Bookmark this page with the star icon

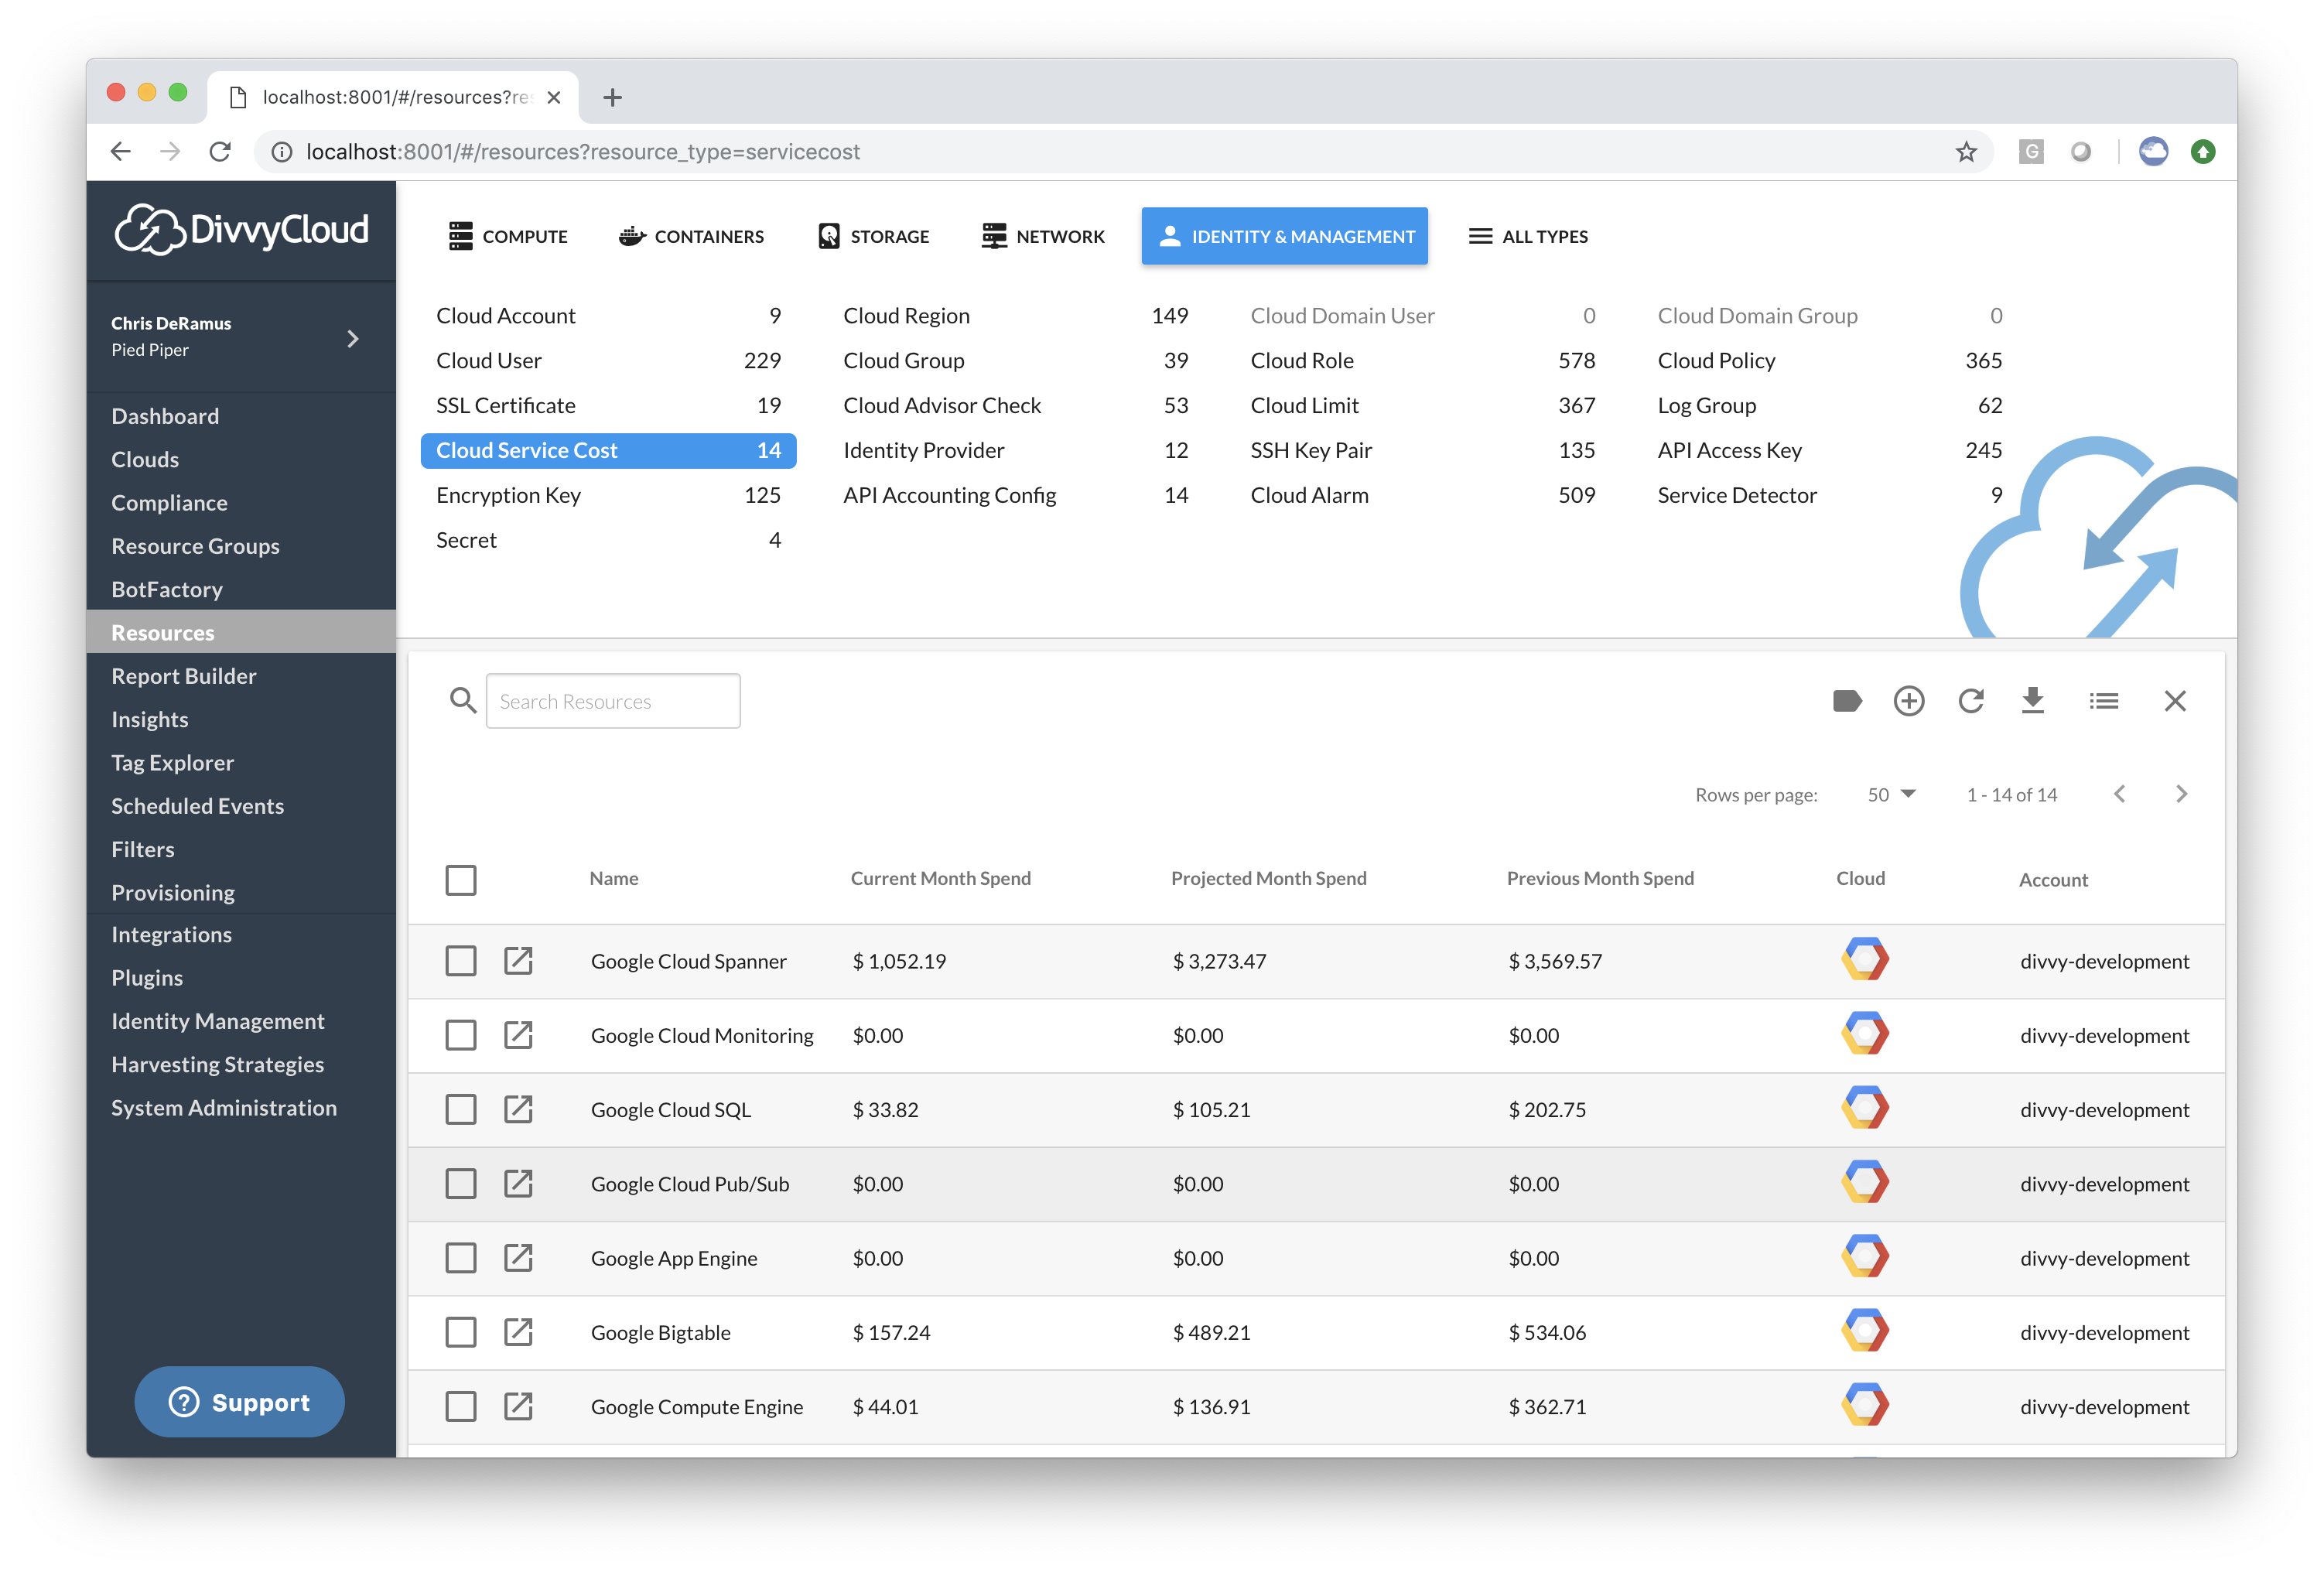pyautogui.click(x=1965, y=152)
